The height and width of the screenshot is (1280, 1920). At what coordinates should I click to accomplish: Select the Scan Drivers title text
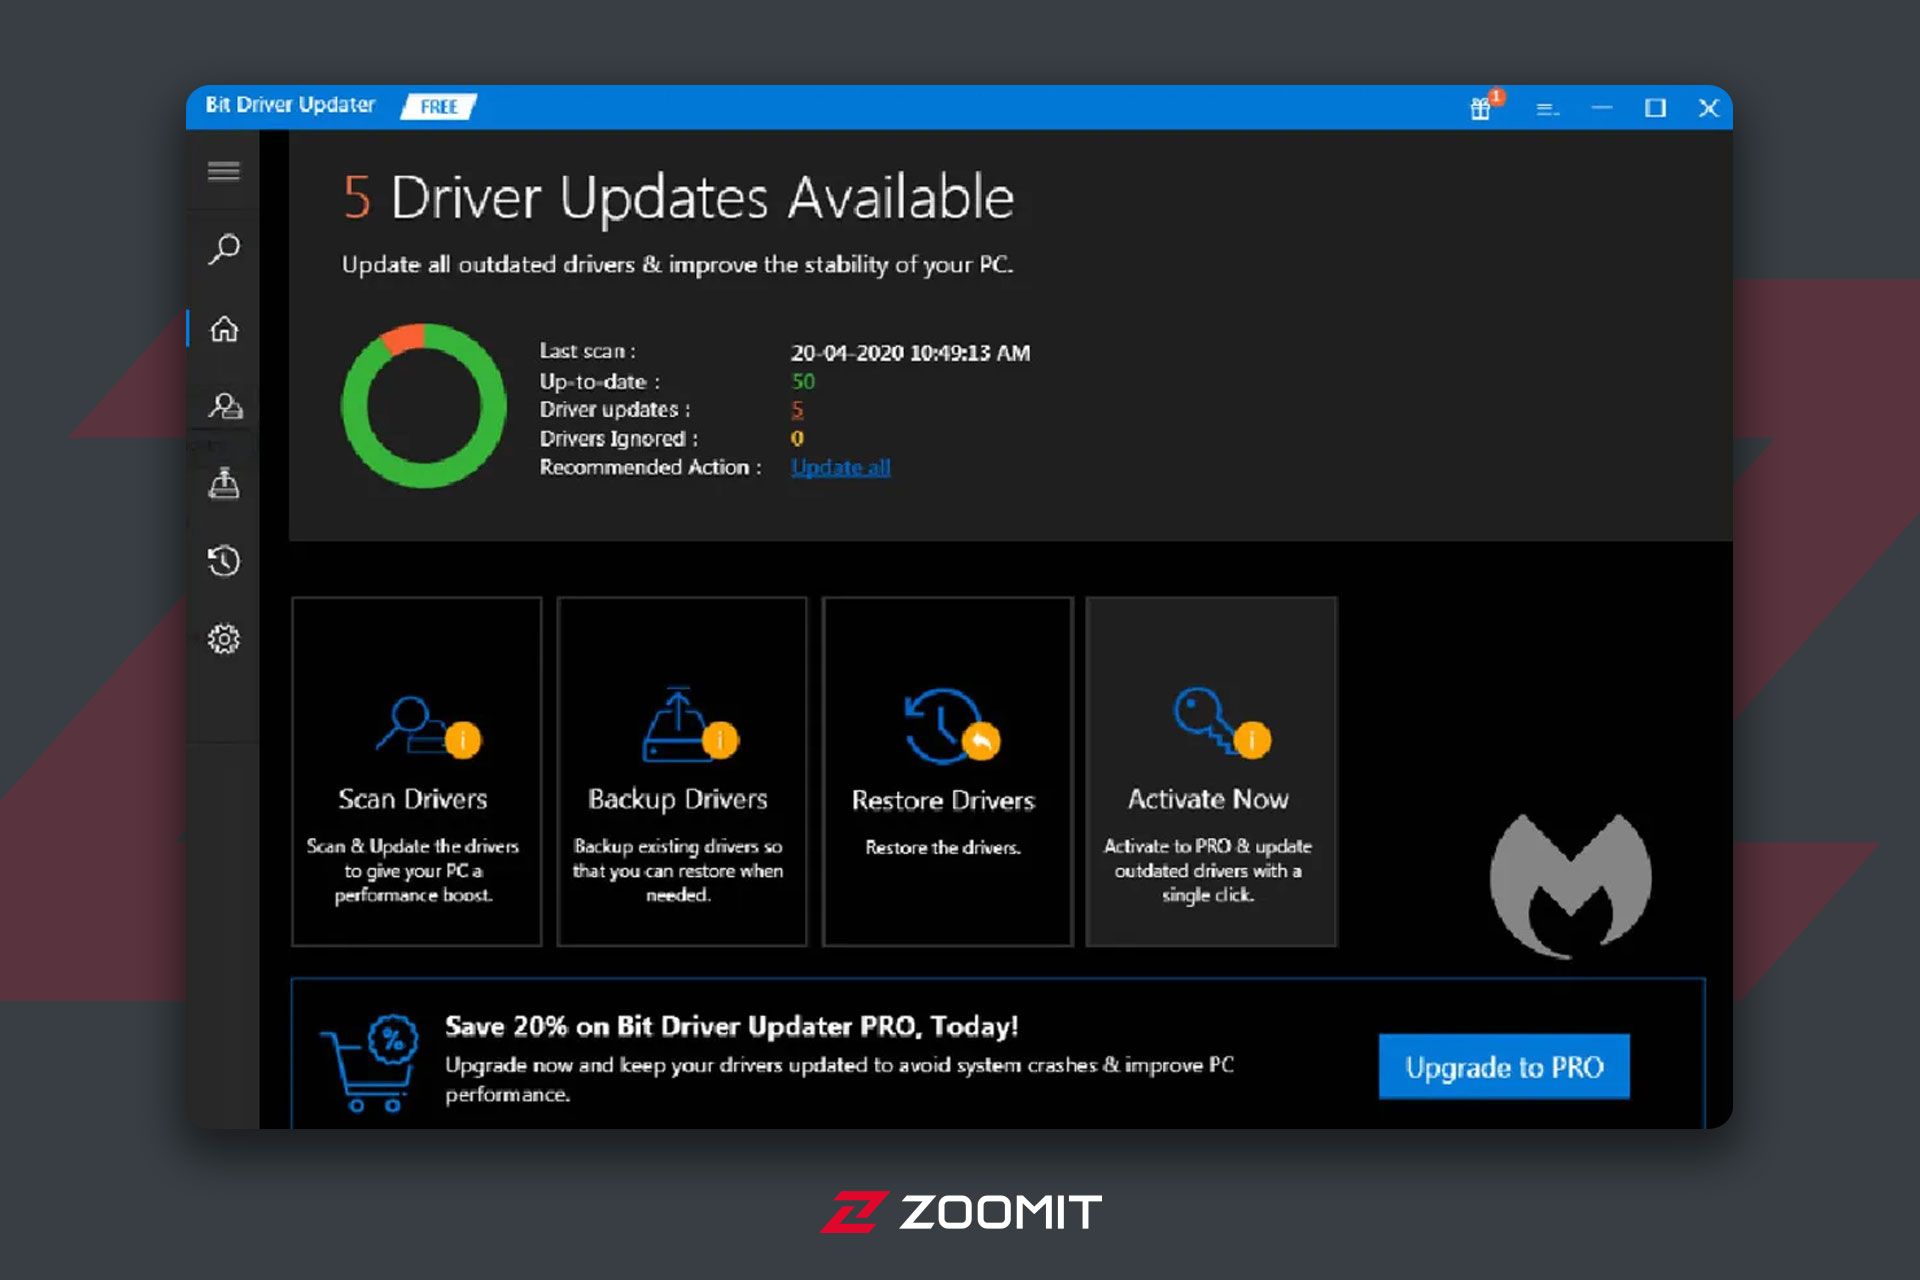pyautogui.click(x=412, y=799)
